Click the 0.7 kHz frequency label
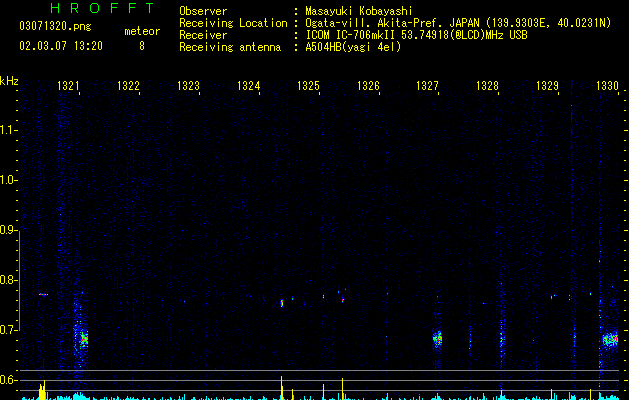This screenshot has height=400, width=629. 8,330
